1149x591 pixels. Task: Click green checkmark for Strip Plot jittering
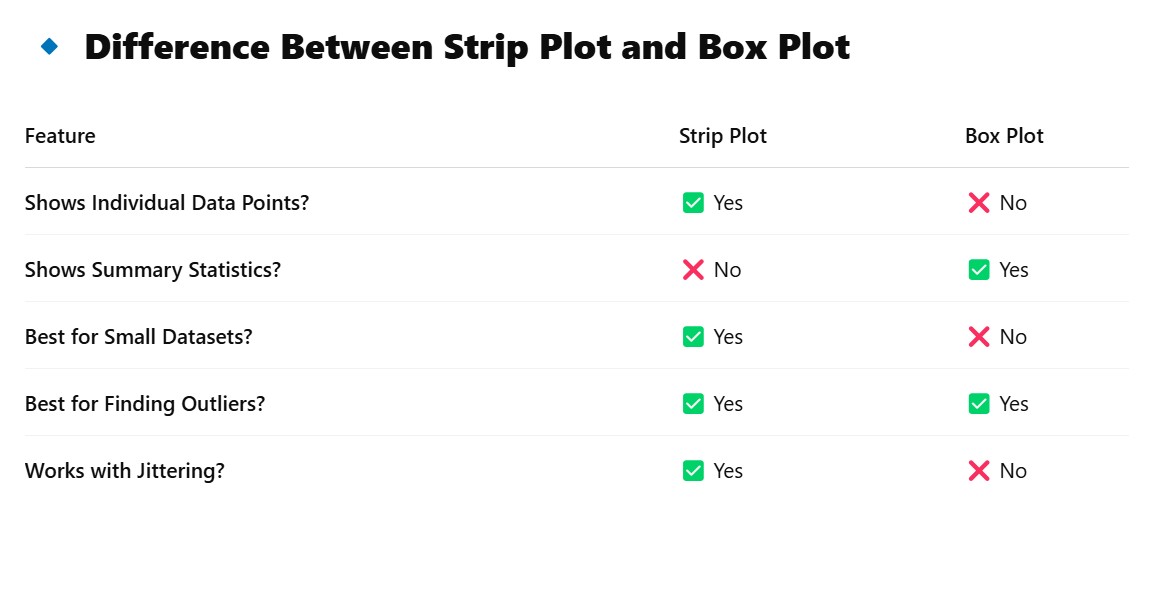point(693,471)
